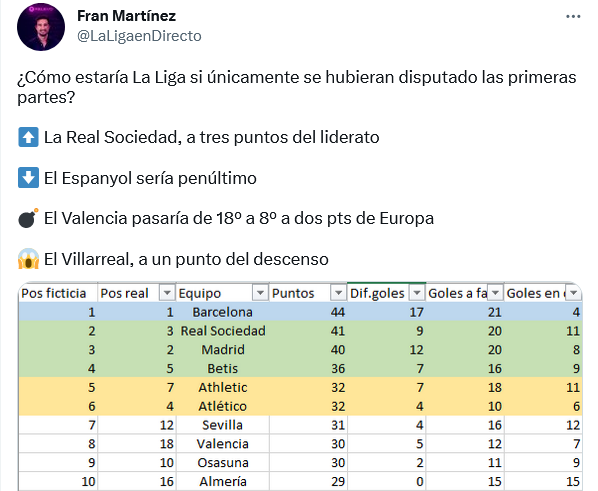Open the Dif.goles column filter dropdown

(417, 293)
